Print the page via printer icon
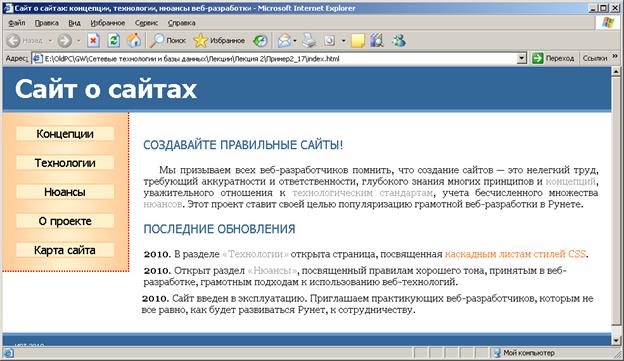624x361 pixels. click(309, 40)
